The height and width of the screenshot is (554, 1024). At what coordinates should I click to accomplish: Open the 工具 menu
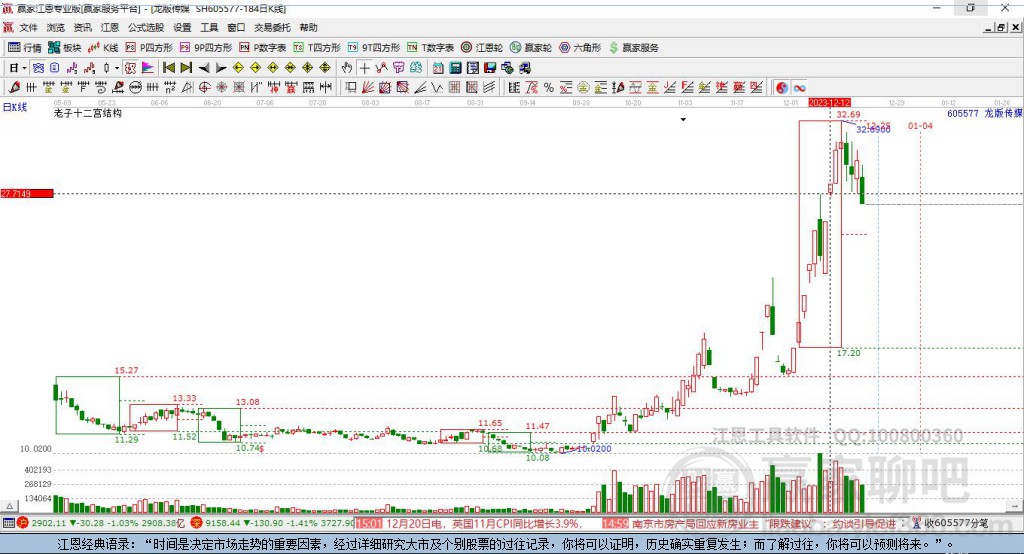[209, 27]
